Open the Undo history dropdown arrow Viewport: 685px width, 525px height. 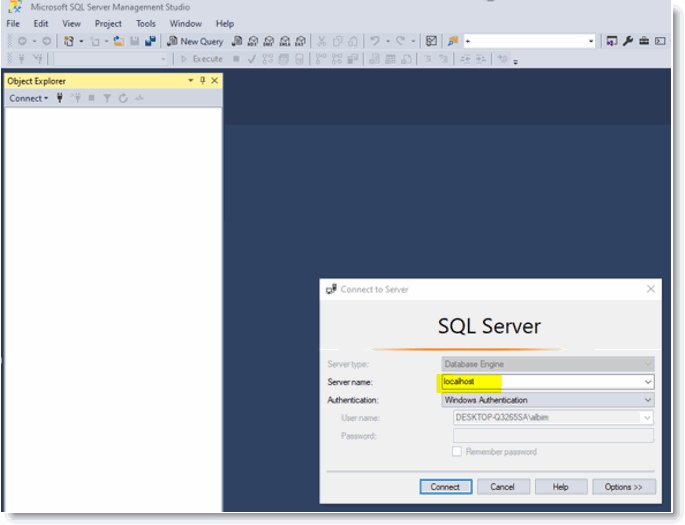coord(387,41)
